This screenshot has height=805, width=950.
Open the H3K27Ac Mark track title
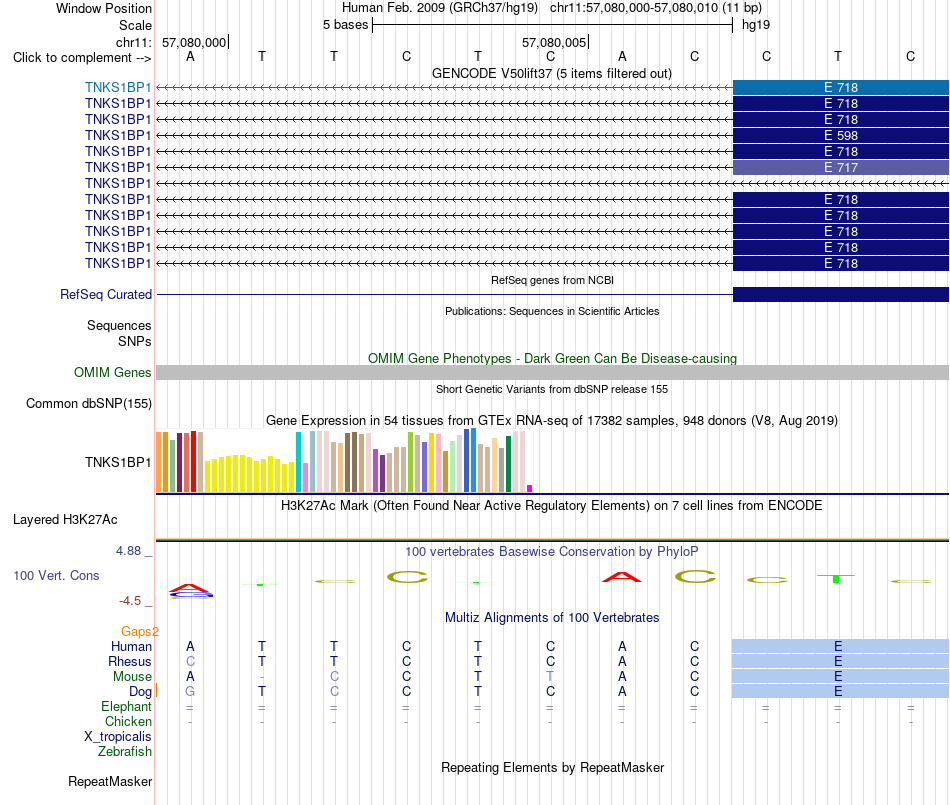(x=551, y=506)
